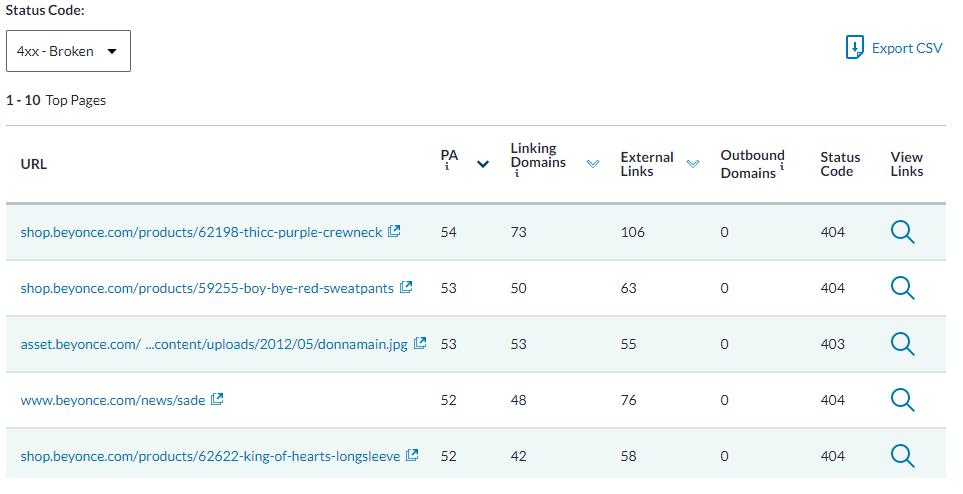This screenshot has width=963, height=494.
Task: Click the Export CSV link text
Action: tap(906, 48)
